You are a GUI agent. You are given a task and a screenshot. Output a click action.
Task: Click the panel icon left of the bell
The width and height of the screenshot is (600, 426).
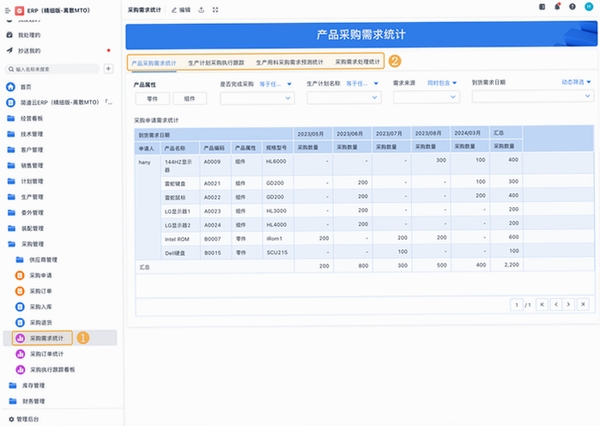[542, 7]
